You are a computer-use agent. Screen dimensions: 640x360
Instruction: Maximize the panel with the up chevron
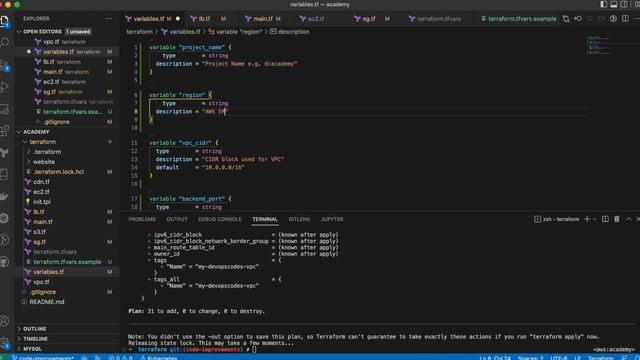pos(629,219)
